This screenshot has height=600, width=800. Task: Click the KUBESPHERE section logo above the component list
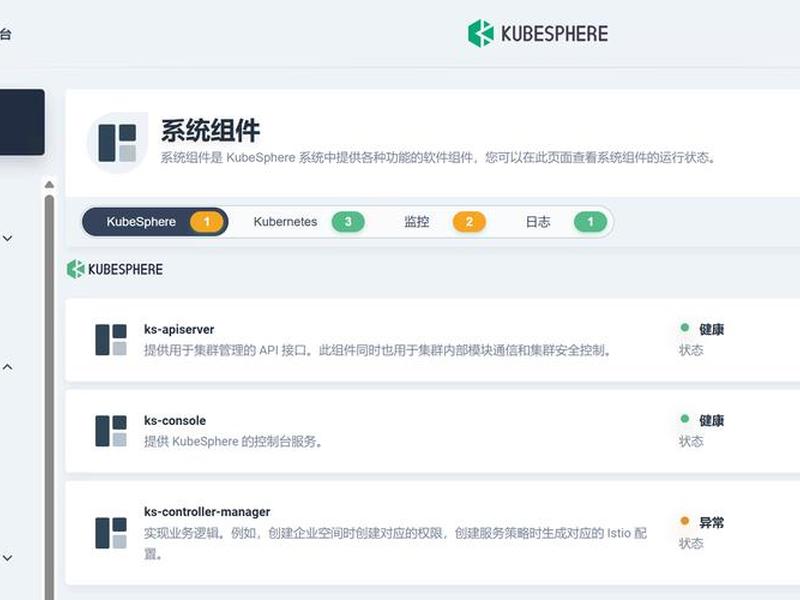pyautogui.click(x=115, y=269)
